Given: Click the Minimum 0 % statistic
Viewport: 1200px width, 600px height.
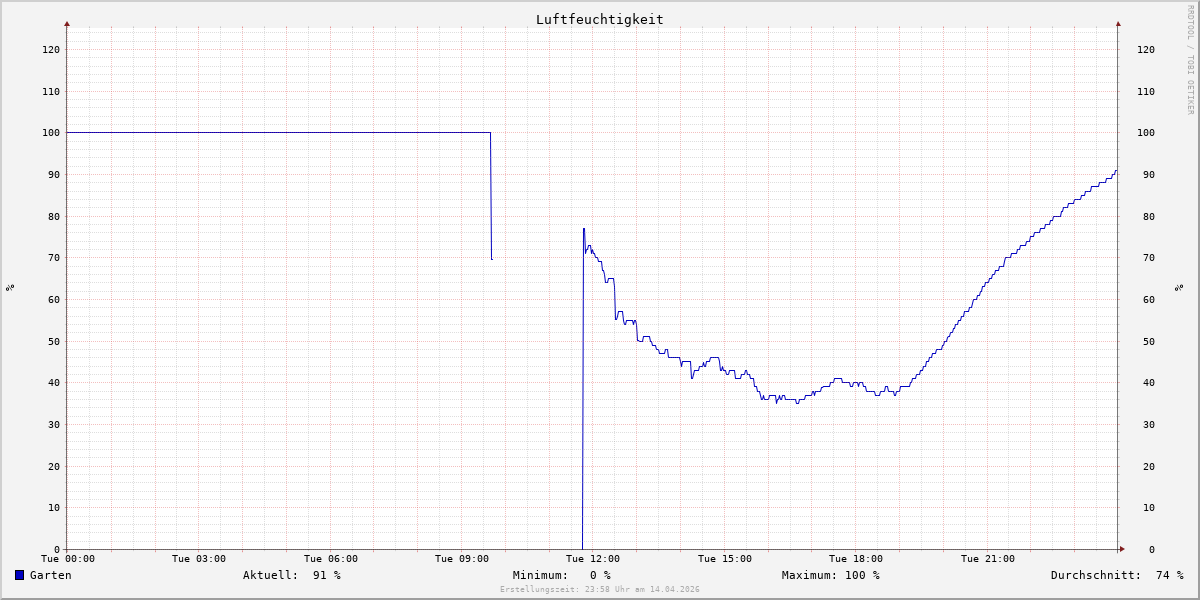Looking at the screenshot, I should tap(561, 575).
